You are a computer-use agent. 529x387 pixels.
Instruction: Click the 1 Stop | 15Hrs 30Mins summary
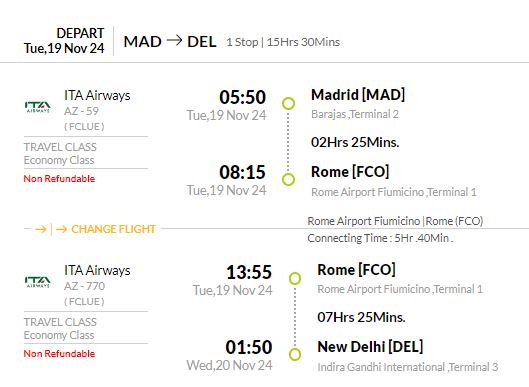pos(283,42)
